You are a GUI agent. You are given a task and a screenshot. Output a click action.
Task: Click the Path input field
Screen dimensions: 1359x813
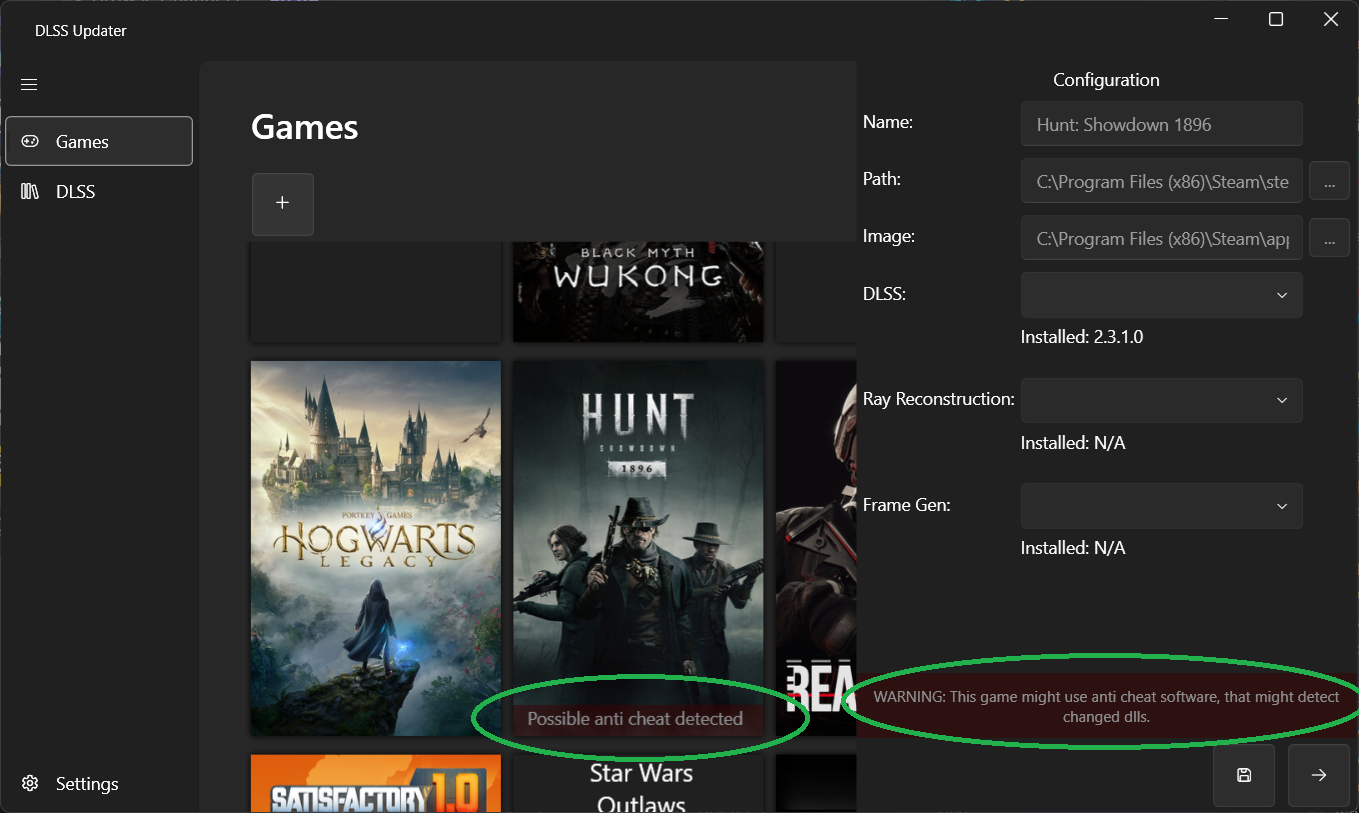click(1162, 181)
